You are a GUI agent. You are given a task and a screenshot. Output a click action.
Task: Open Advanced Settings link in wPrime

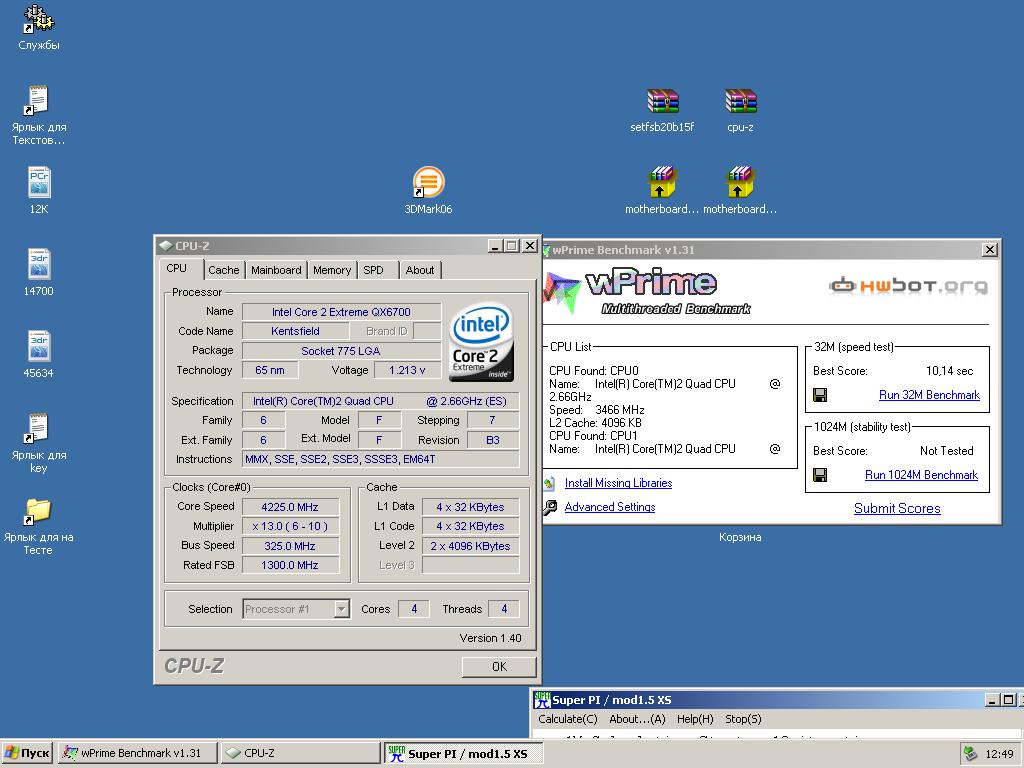click(x=609, y=507)
